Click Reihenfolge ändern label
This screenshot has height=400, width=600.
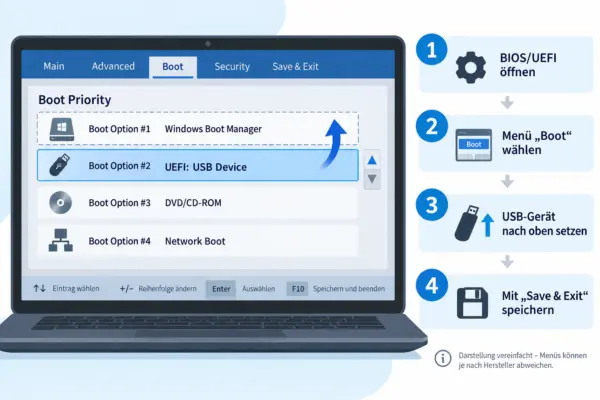(167, 289)
